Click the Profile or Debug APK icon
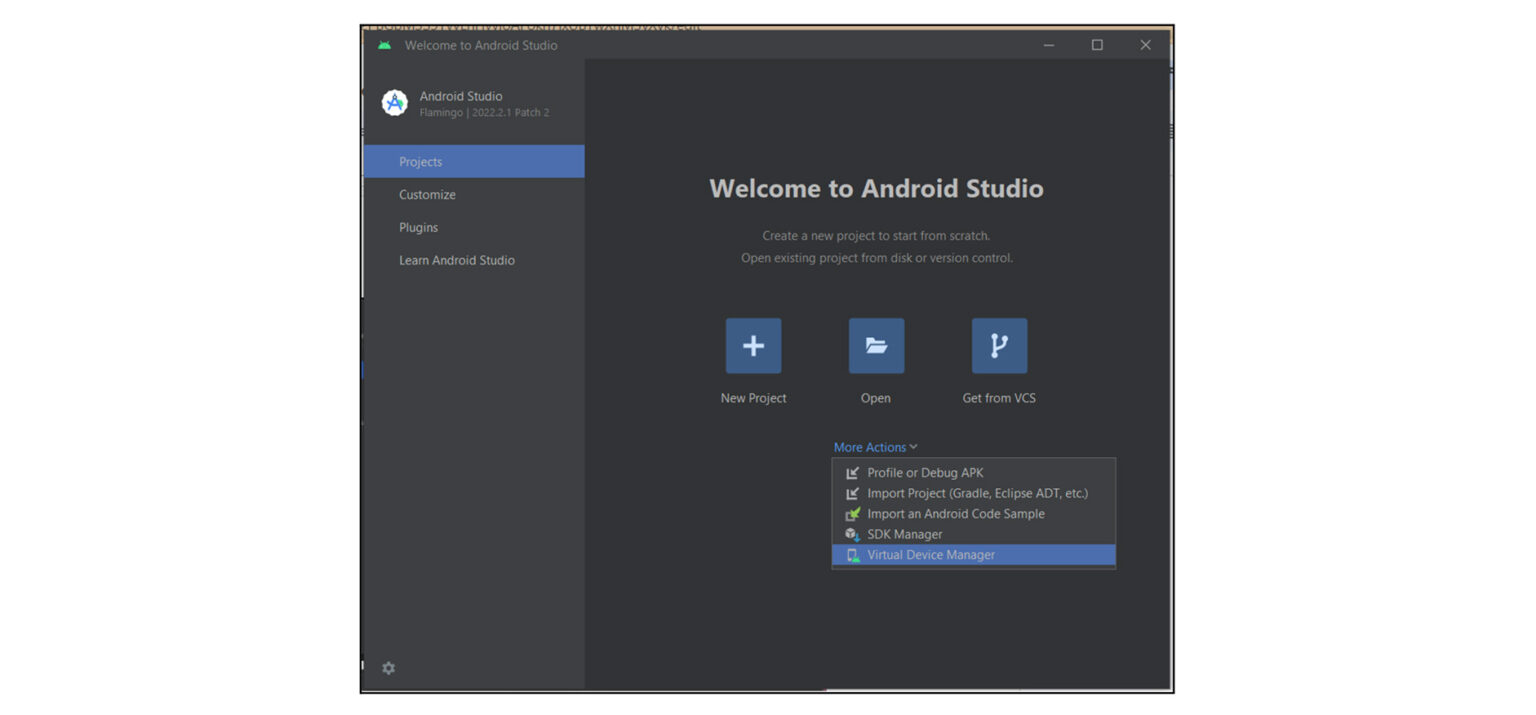Viewport: 1536px width, 715px height. point(851,472)
